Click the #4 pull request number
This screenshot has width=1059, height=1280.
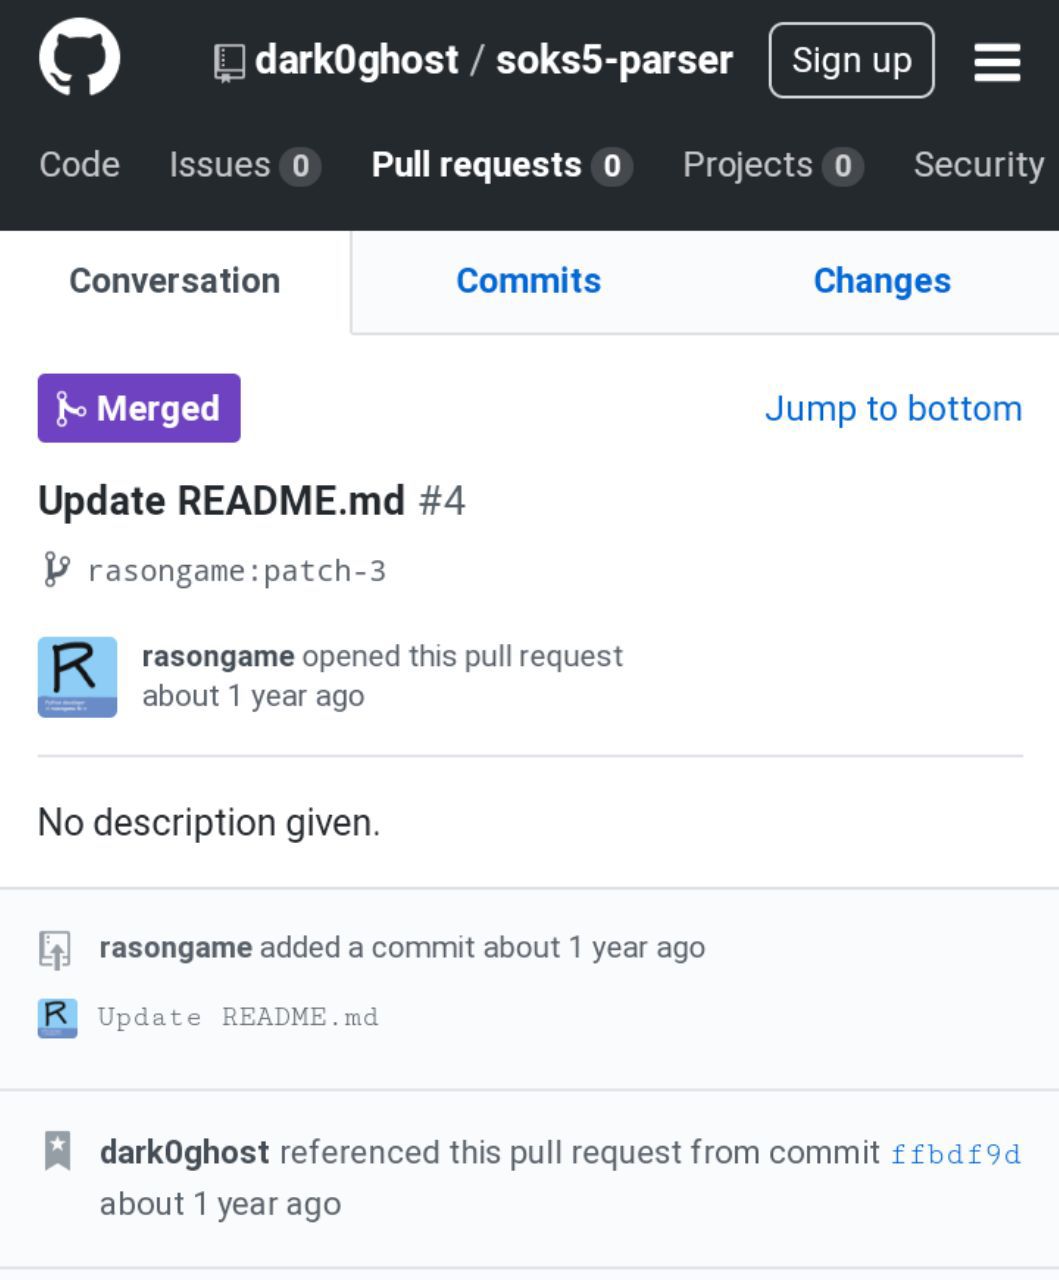(x=442, y=500)
